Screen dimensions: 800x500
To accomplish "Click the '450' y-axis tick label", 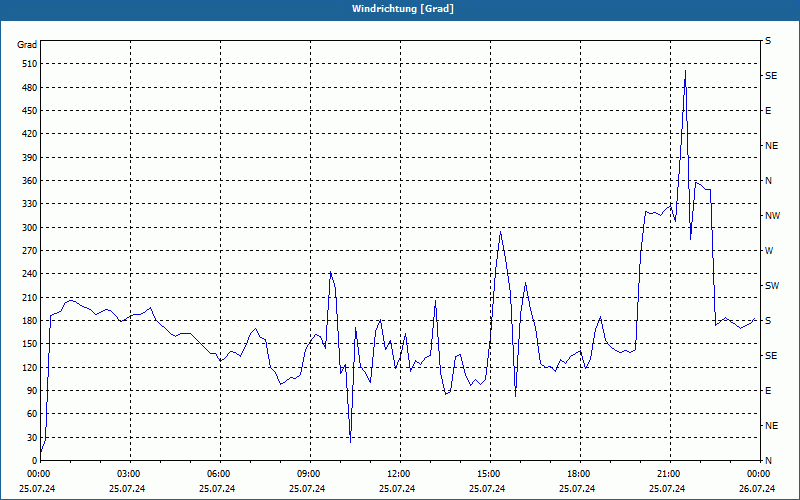I will (x=31, y=111).
